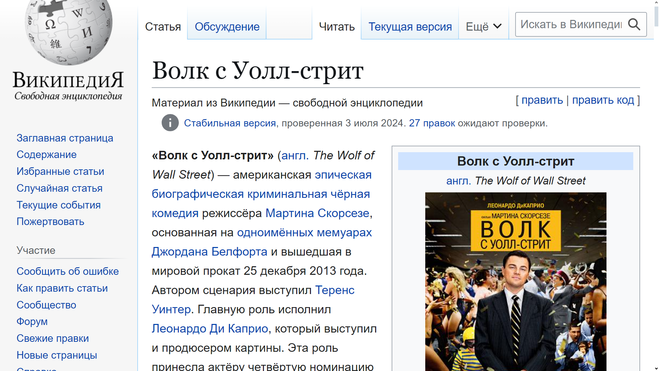Open Новые страницы sidebar link
Screen dimensions: 659x371
[57, 355]
